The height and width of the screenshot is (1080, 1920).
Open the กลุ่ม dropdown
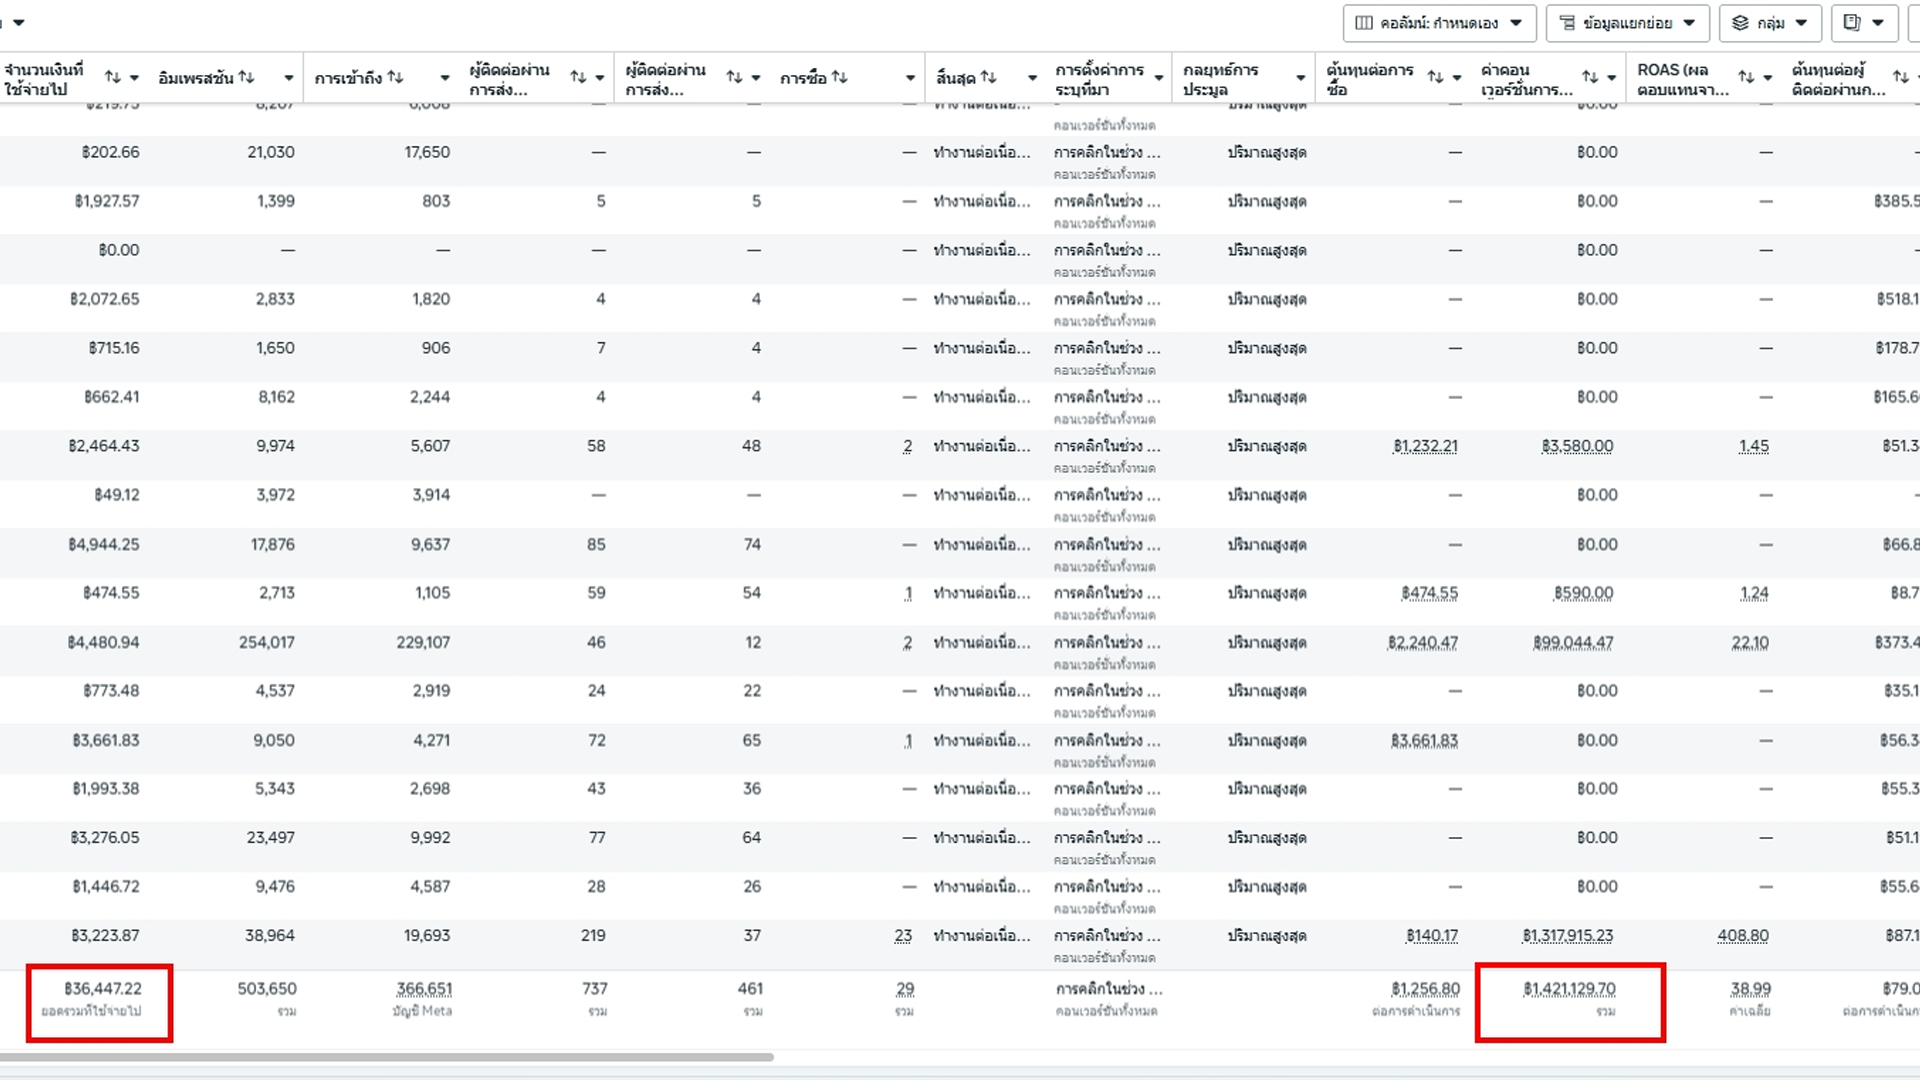point(1769,22)
